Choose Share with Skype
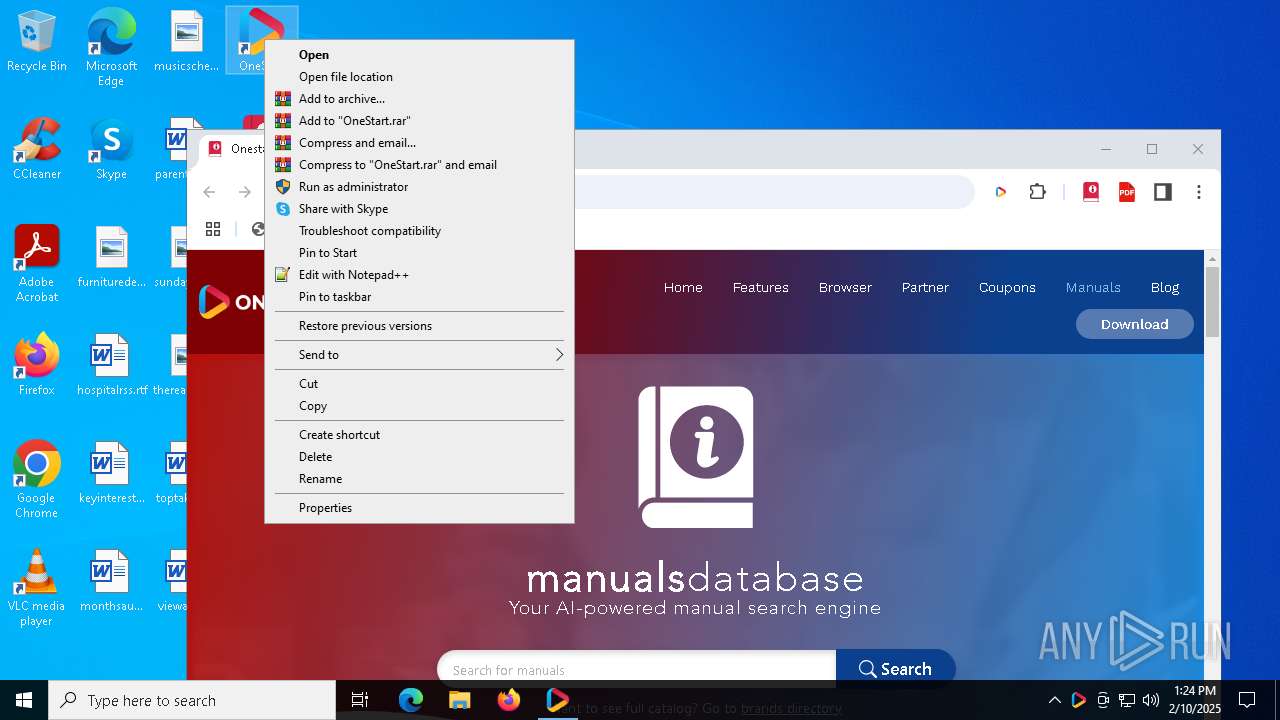Screen dimensions: 1280x720 click(x=419, y=209)
